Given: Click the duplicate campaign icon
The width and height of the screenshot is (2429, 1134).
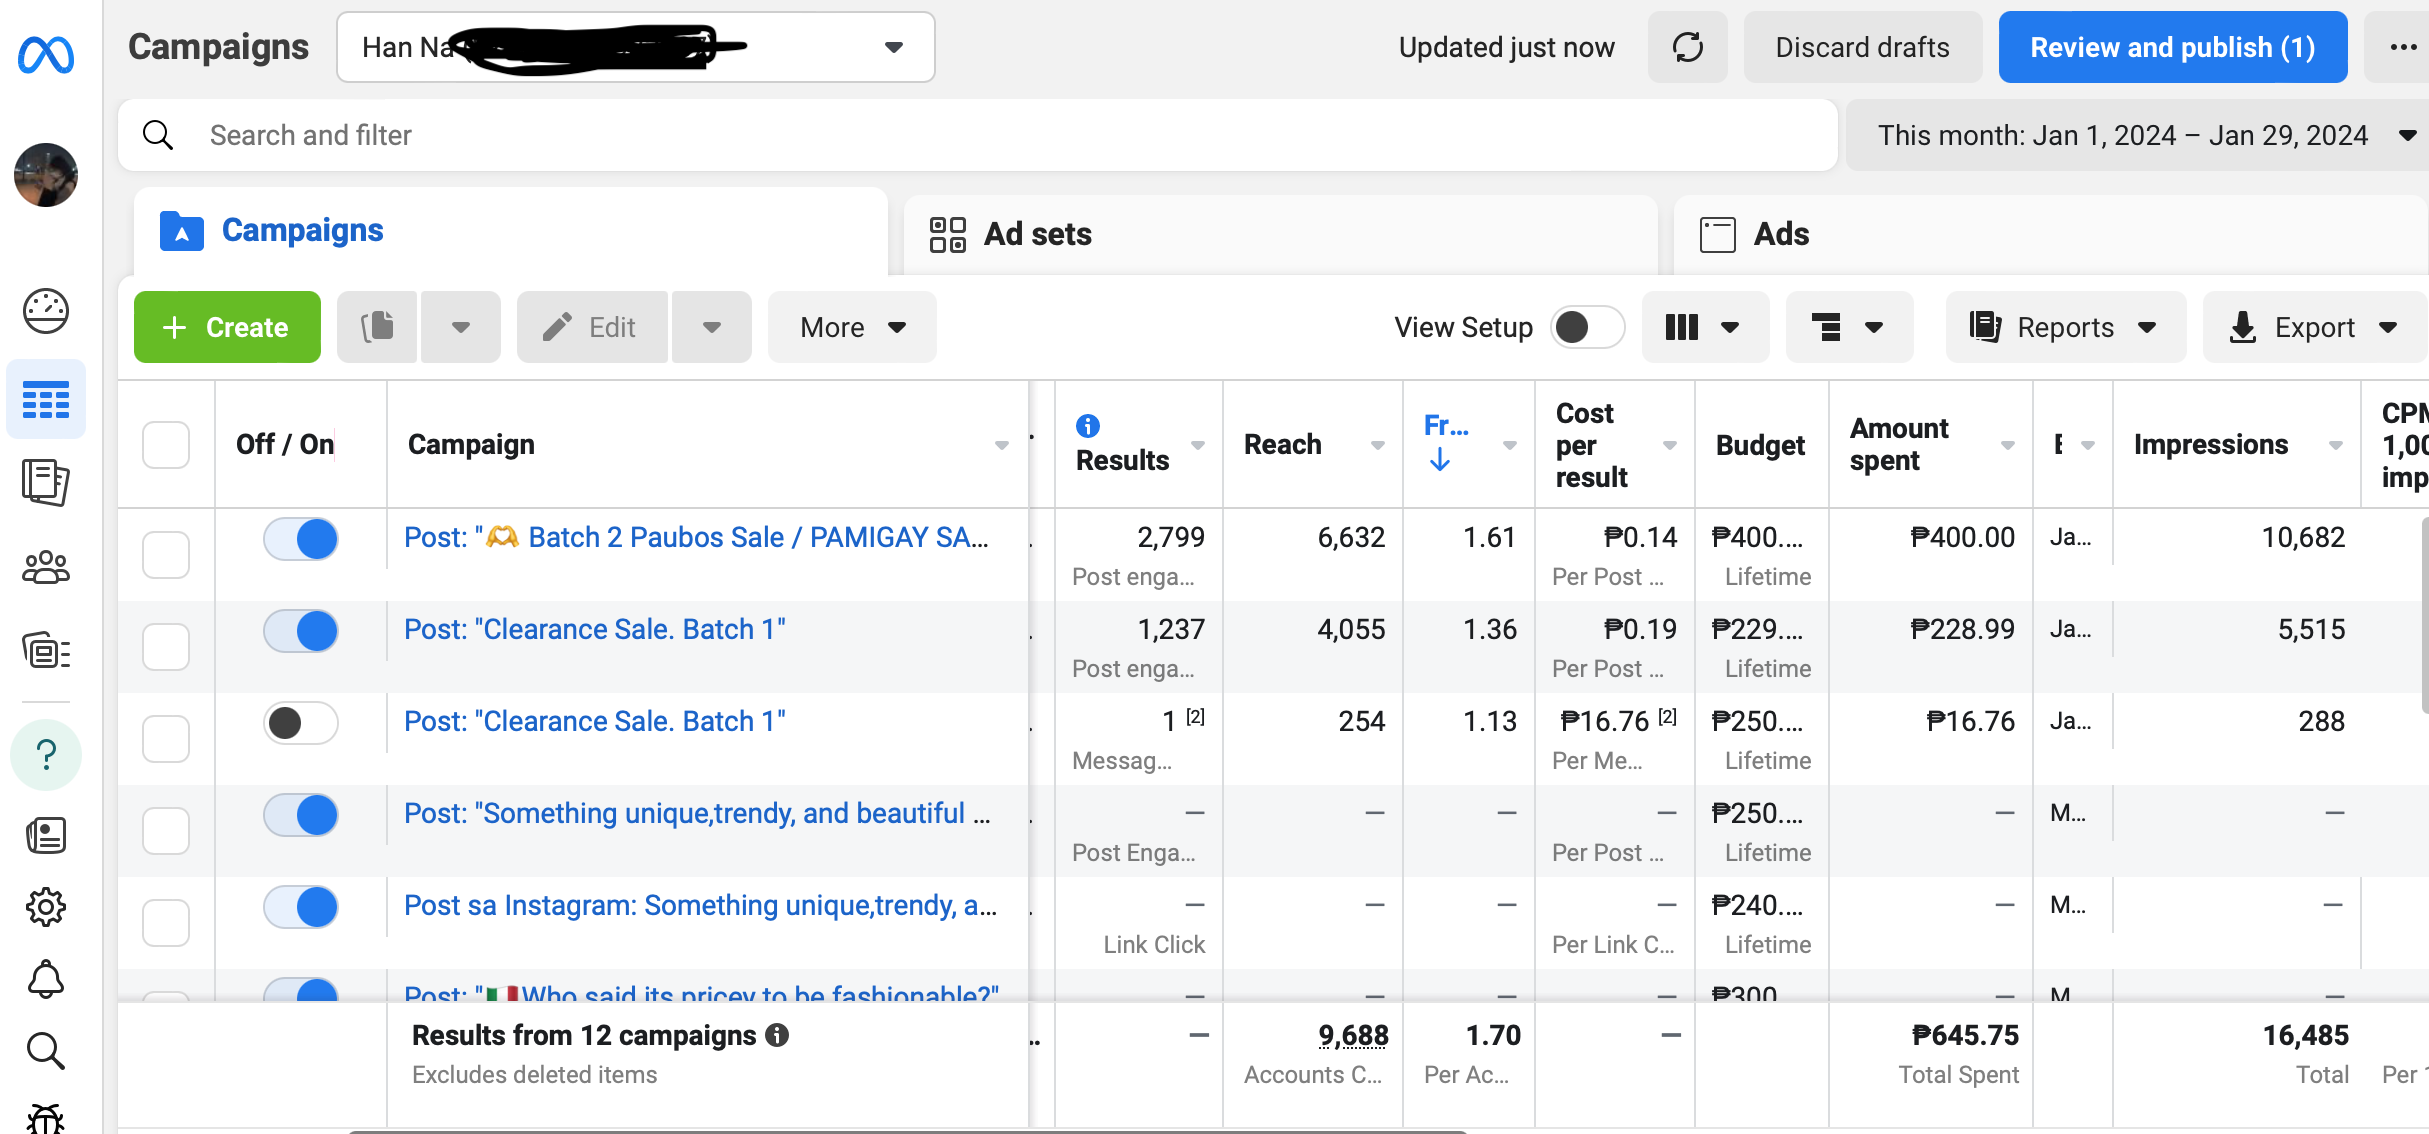Looking at the screenshot, I should pyautogui.click(x=377, y=327).
